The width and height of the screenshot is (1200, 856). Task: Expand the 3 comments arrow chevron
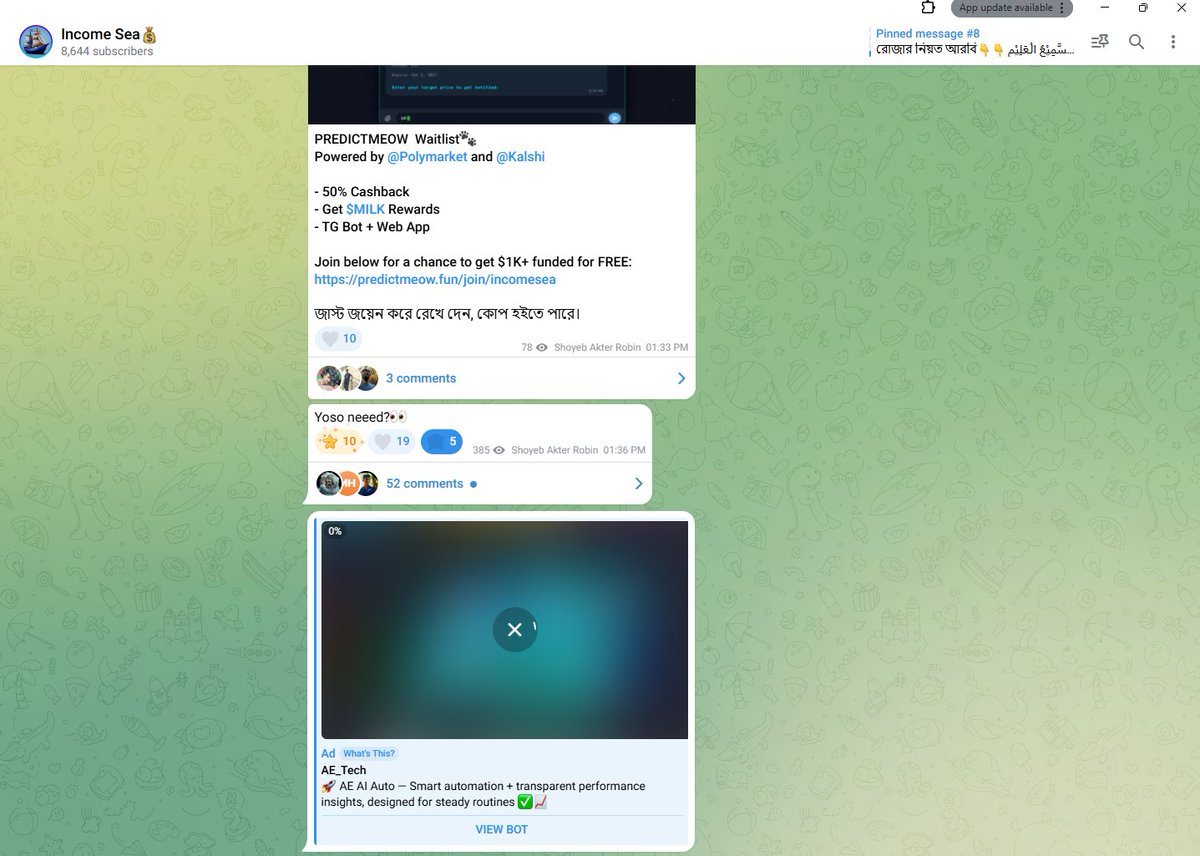pos(681,378)
